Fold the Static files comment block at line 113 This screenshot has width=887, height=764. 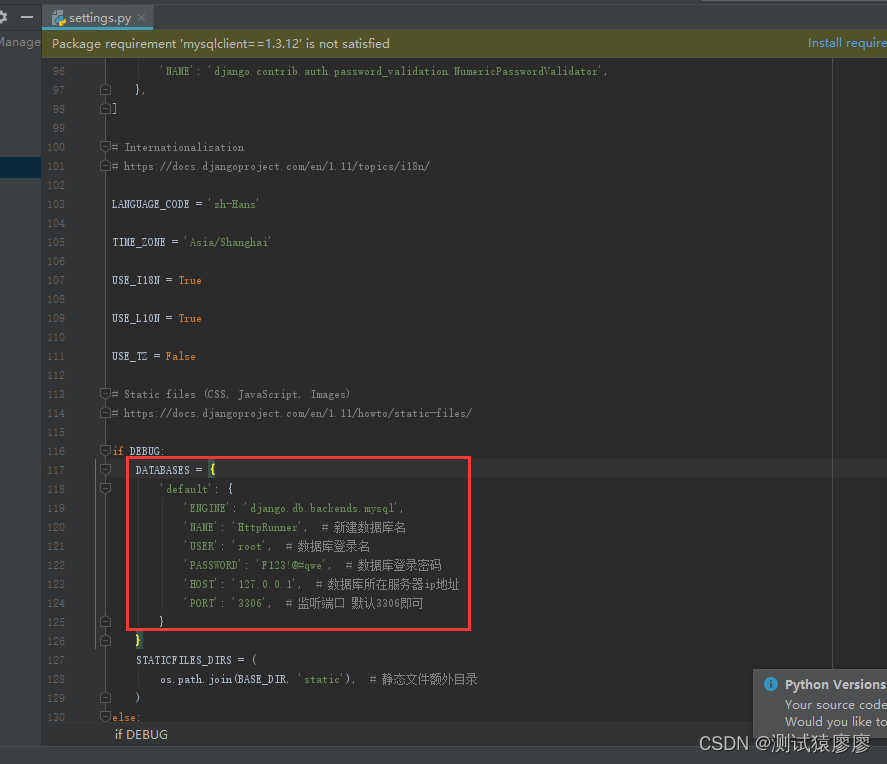[x=105, y=394]
